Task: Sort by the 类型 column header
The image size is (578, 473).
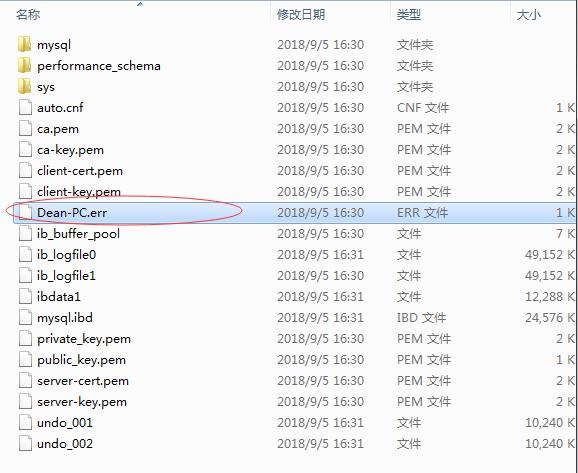Action: click(x=409, y=15)
